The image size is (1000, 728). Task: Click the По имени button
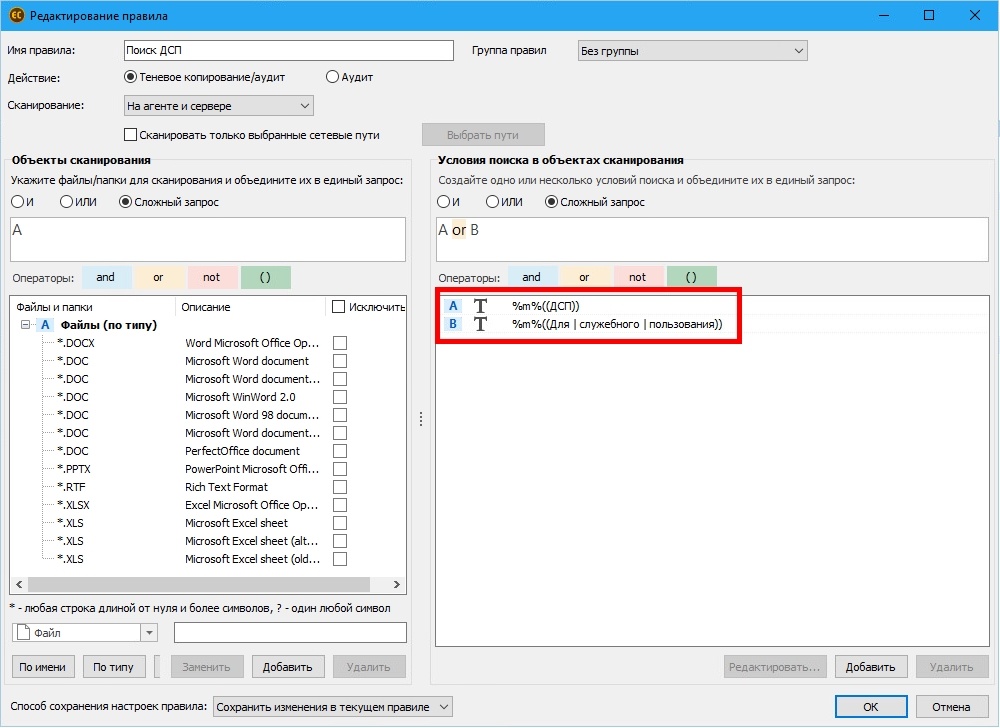click(x=43, y=667)
